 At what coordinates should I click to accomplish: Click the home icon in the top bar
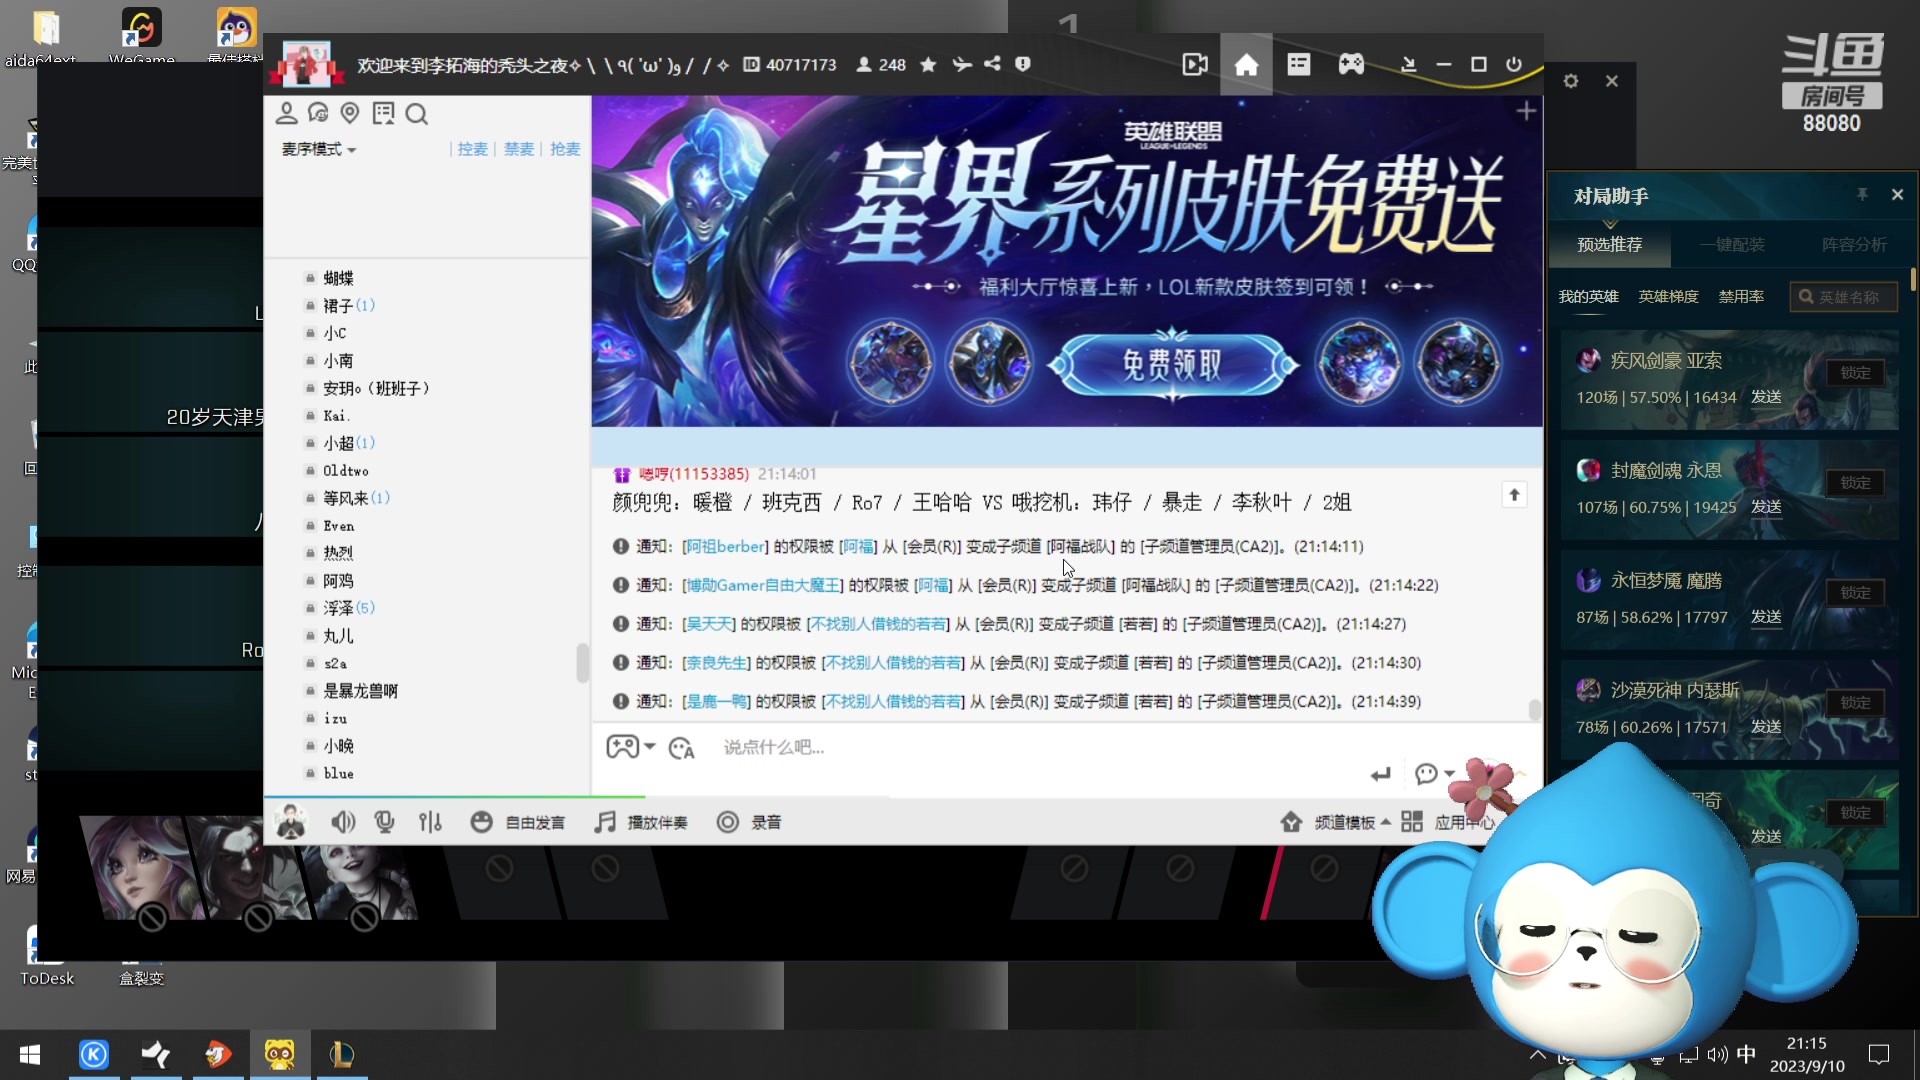(1247, 64)
